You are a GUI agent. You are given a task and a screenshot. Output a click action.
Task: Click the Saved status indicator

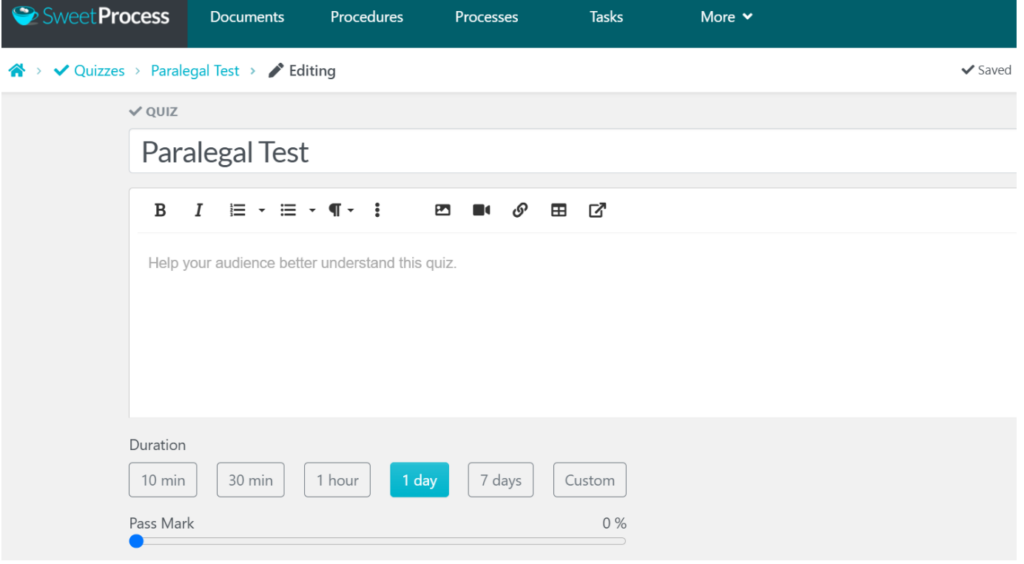[x=986, y=70]
